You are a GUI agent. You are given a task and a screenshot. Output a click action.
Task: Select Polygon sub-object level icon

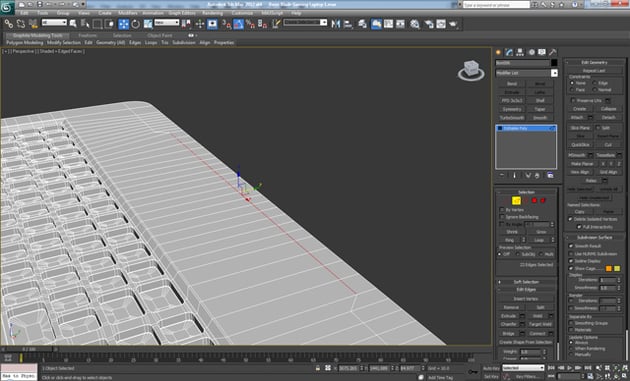click(x=534, y=200)
